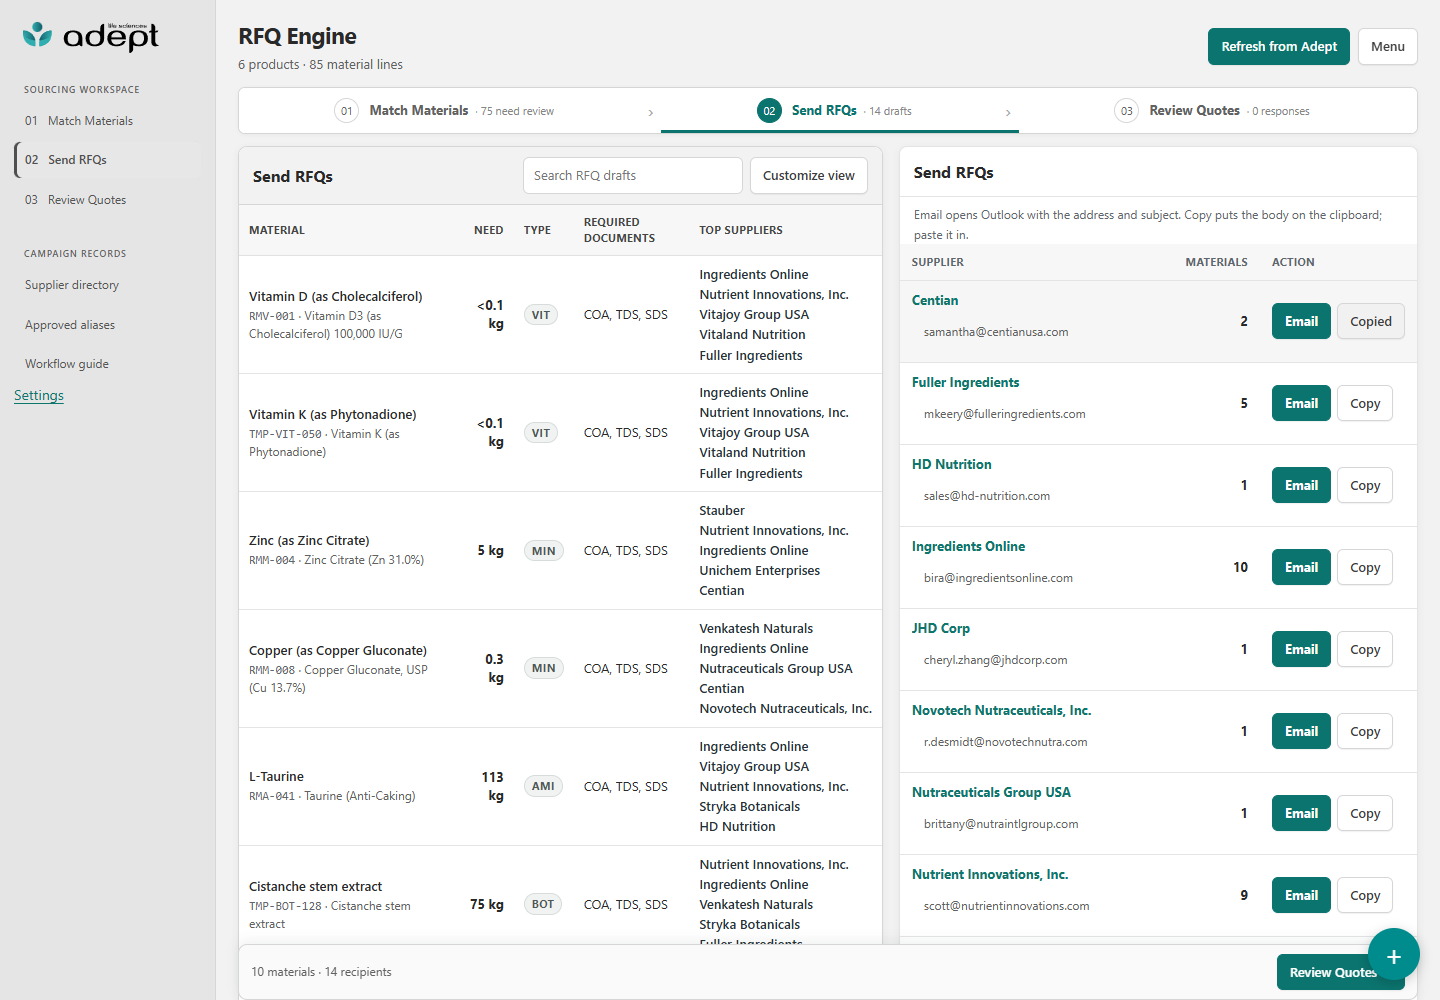Email the supplier Fuller Ingredients
Viewport: 1440px width, 1000px height.
[1301, 403]
